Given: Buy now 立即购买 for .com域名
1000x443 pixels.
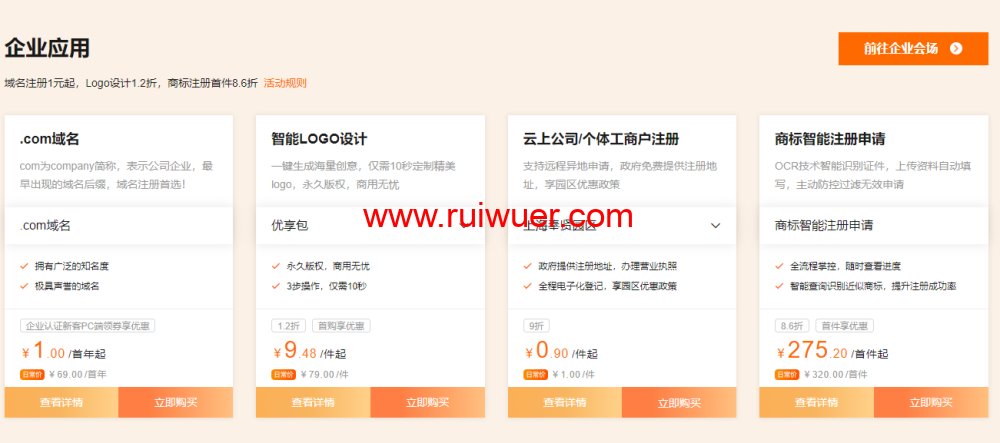Looking at the screenshot, I should click(x=175, y=402).
